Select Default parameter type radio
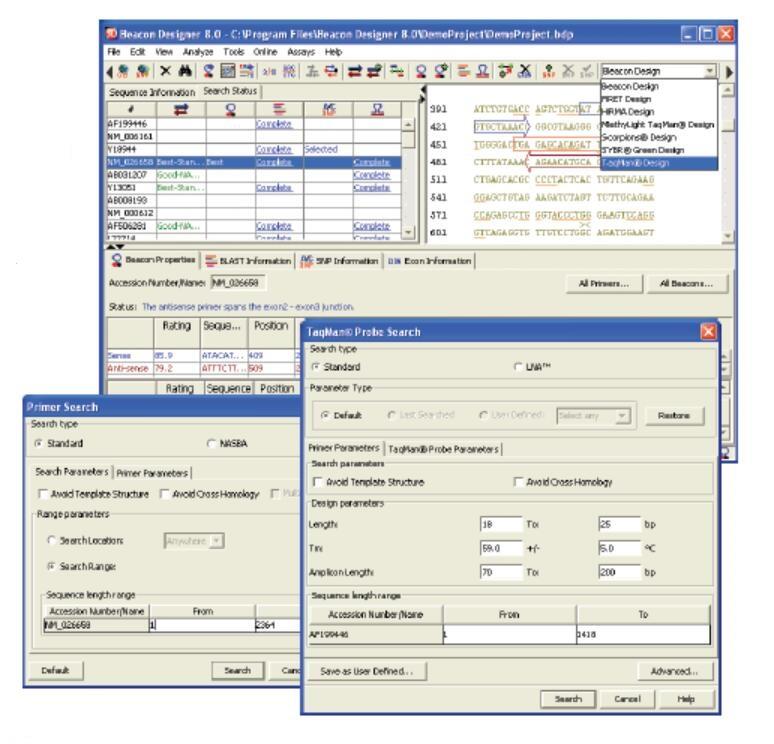 [325, 415]
